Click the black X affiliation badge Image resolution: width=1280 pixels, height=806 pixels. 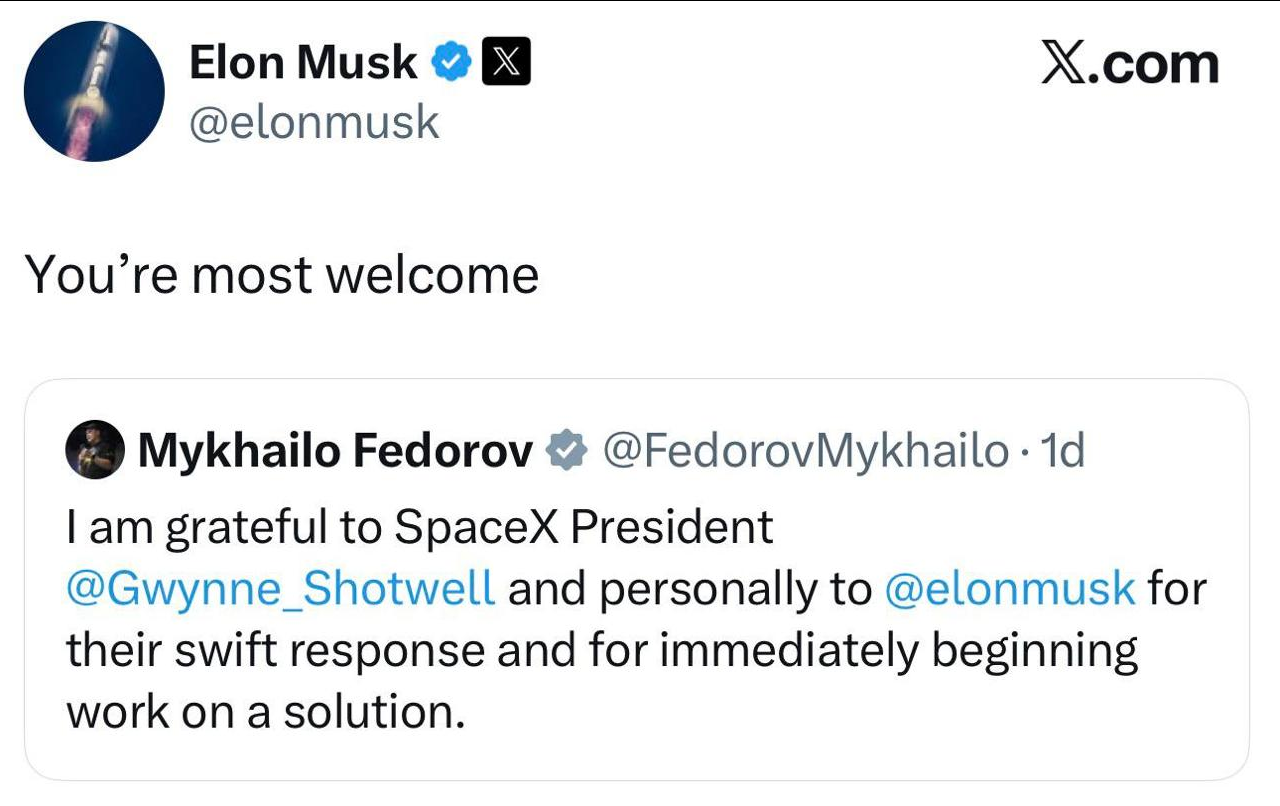point(506,64)
